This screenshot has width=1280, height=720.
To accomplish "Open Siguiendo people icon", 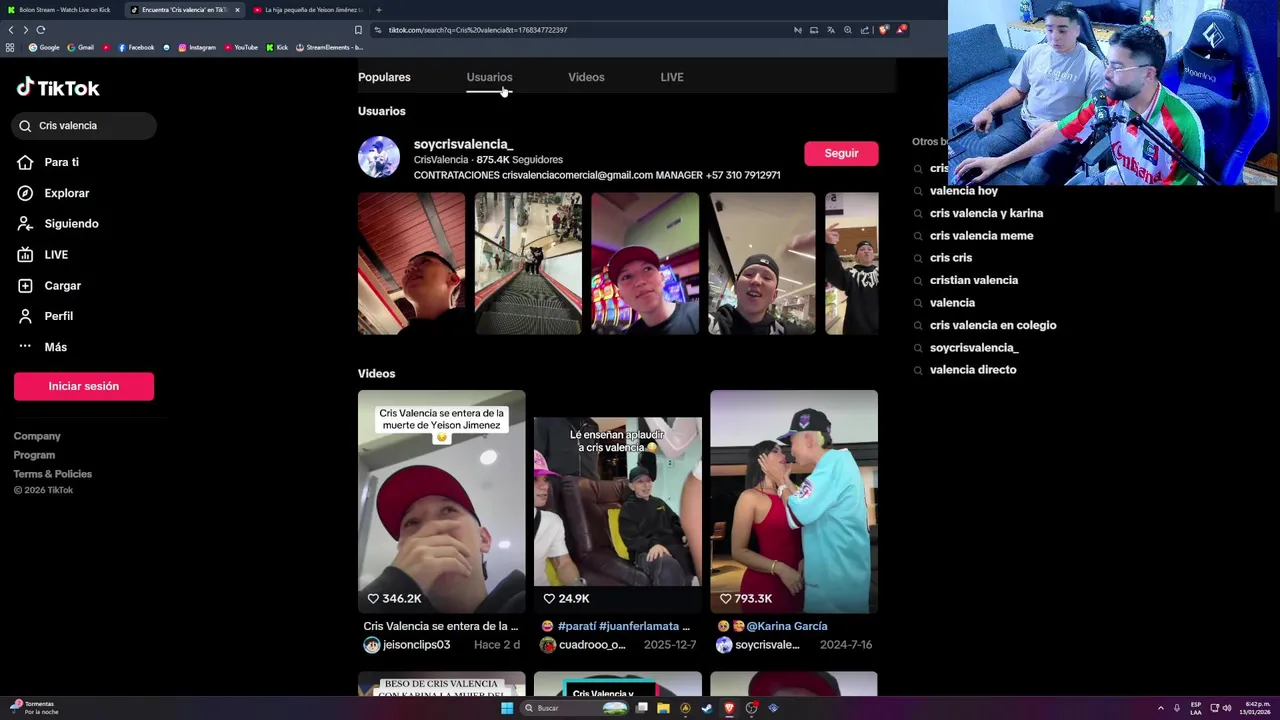I will [x=25, y=224].
